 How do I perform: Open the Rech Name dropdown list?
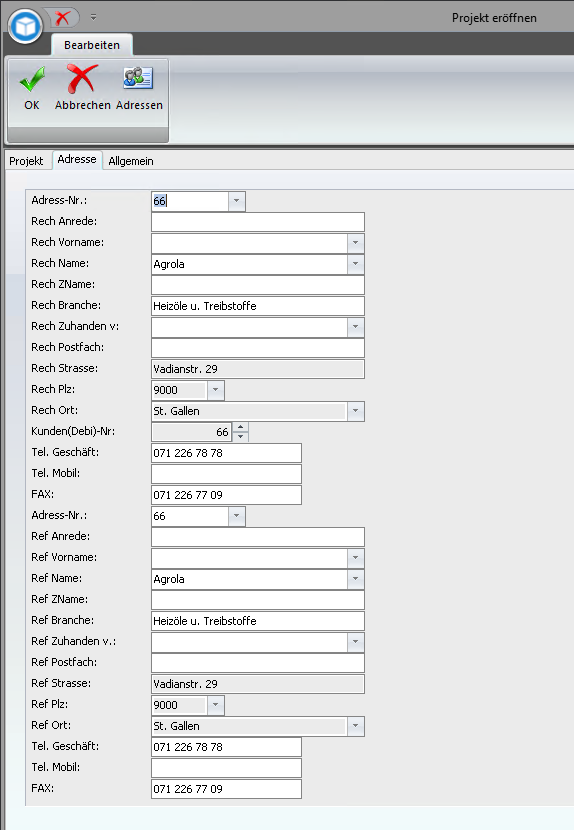[x=355, y=264]
